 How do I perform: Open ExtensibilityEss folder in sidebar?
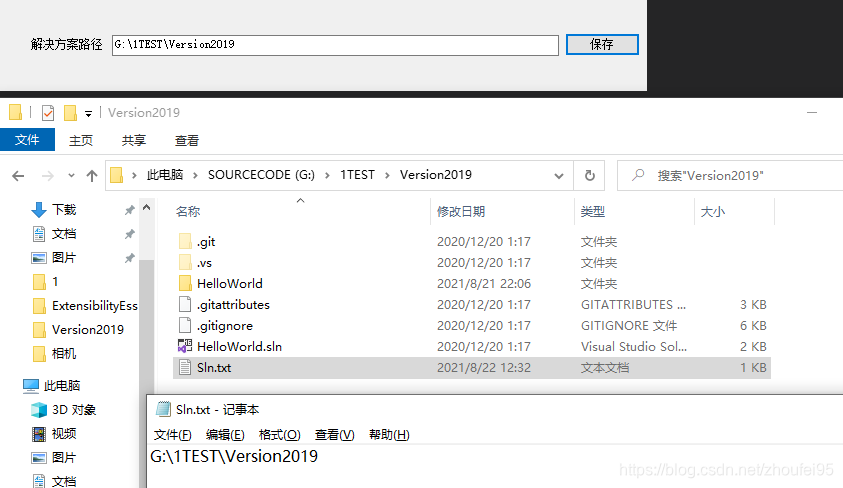pos(95,306)
